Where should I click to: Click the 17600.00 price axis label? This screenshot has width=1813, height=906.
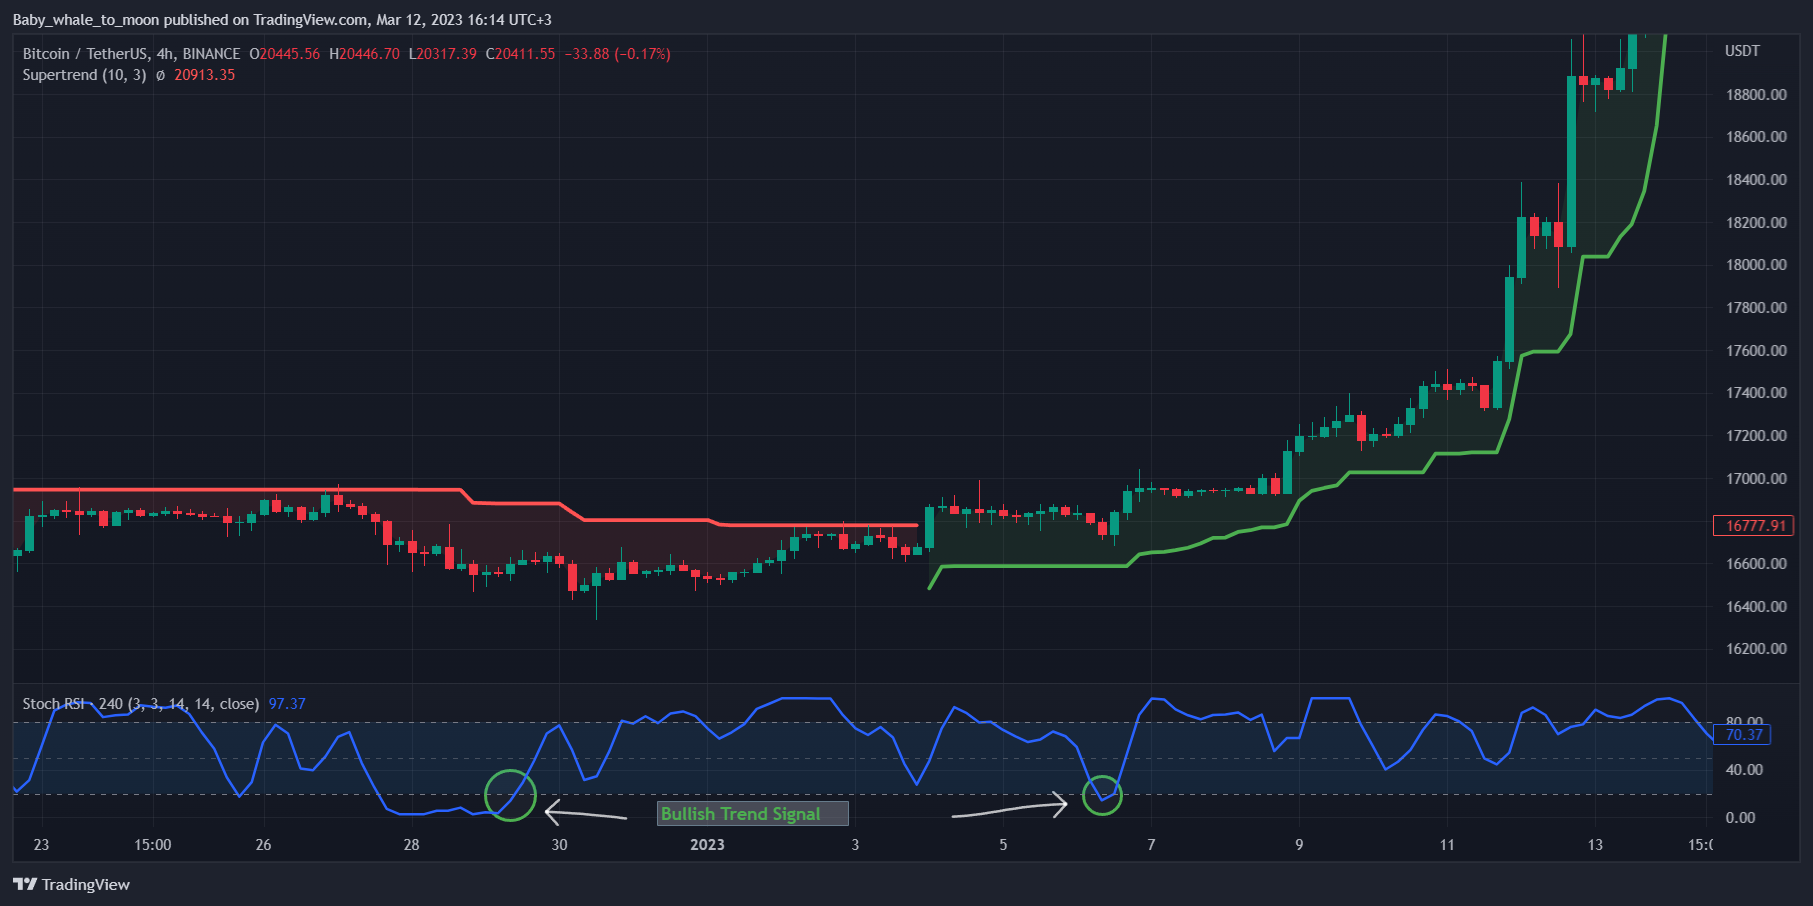(x=1756, y=351)
